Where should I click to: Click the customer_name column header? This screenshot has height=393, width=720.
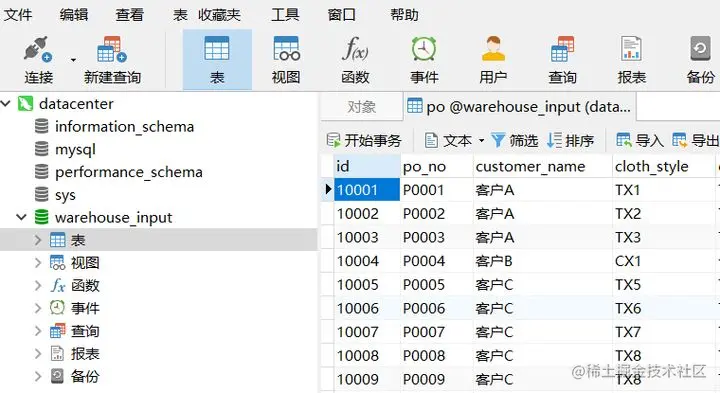(x=543, y=166)
